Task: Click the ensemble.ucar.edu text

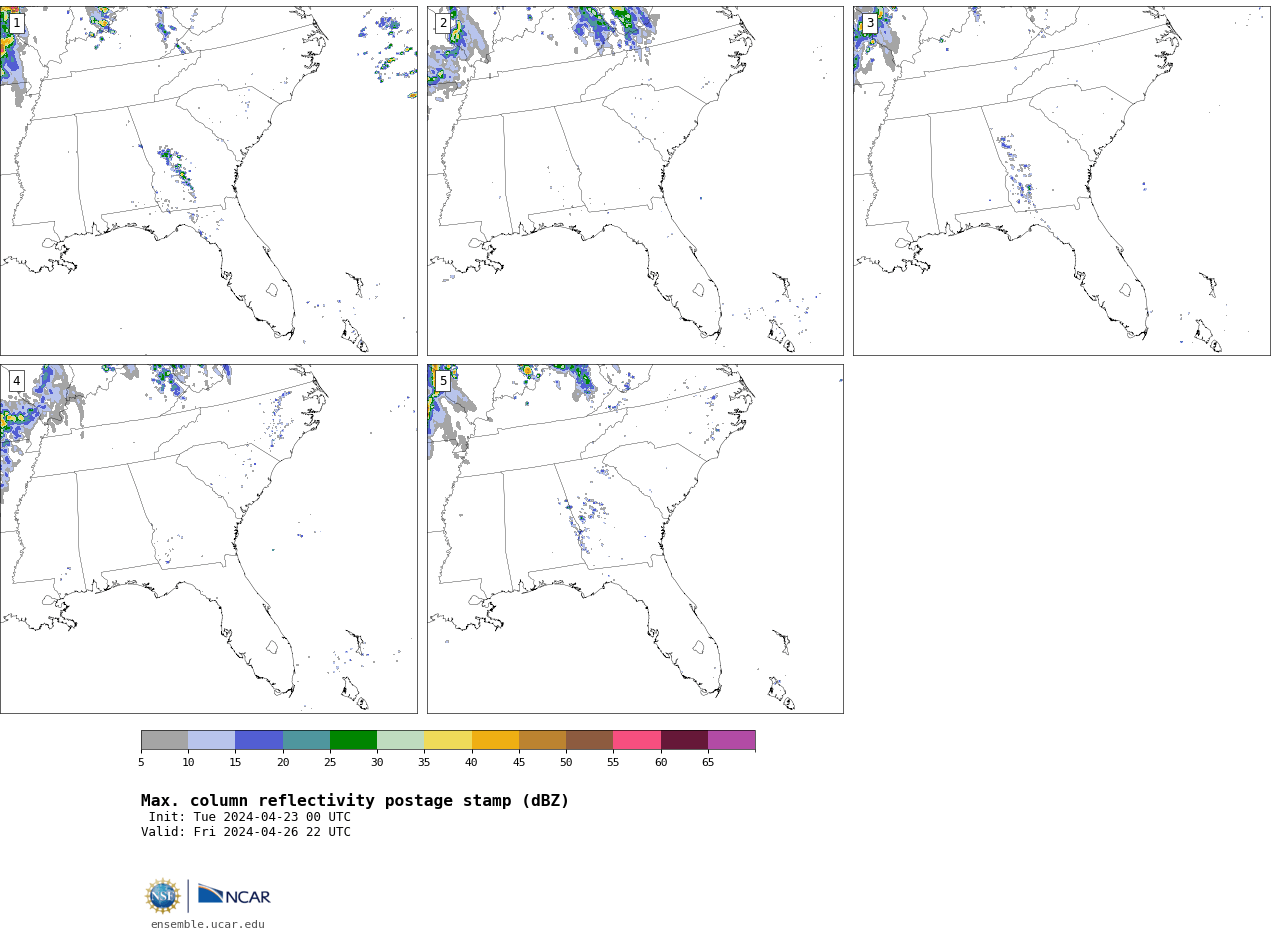Action: coord(208,925)
